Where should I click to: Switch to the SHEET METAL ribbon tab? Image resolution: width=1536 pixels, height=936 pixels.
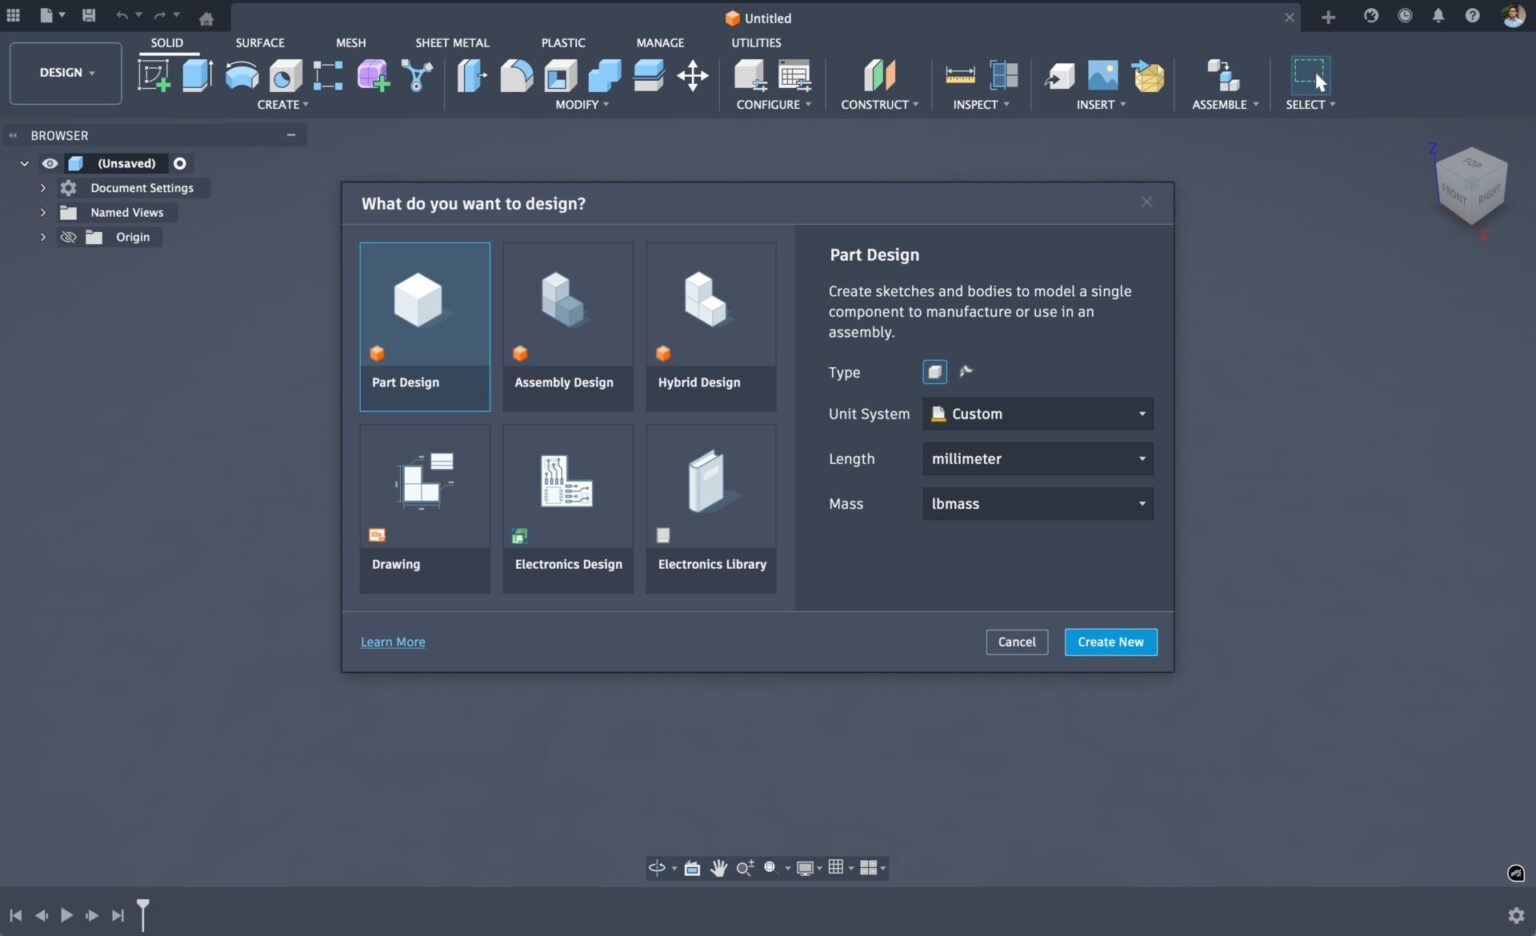pyautogui.click(x=452, y=43)
